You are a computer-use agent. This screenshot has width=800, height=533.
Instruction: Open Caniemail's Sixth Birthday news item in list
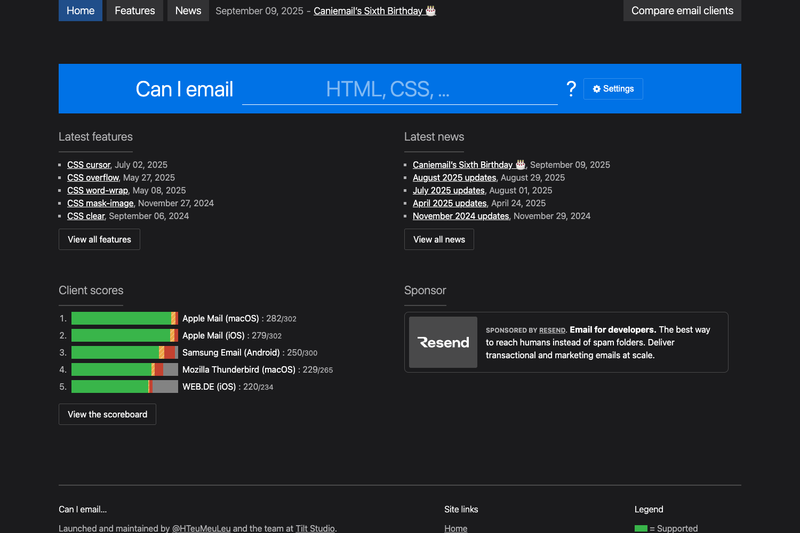[469, 165]
